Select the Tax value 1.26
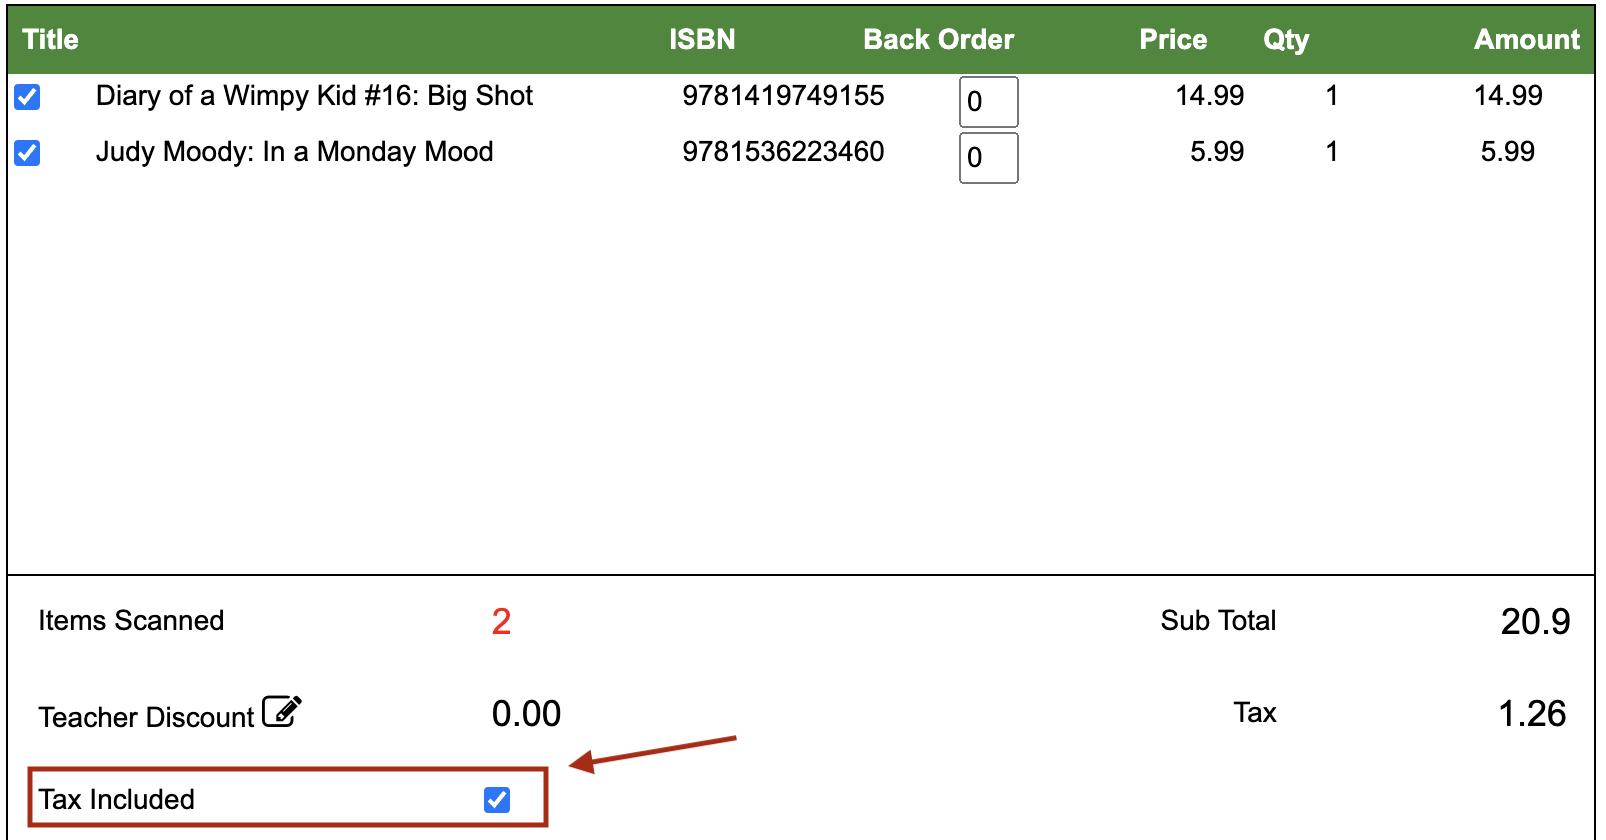Screen dimensions: 1606x840 pyautogui.click(x=1532, y=714)
